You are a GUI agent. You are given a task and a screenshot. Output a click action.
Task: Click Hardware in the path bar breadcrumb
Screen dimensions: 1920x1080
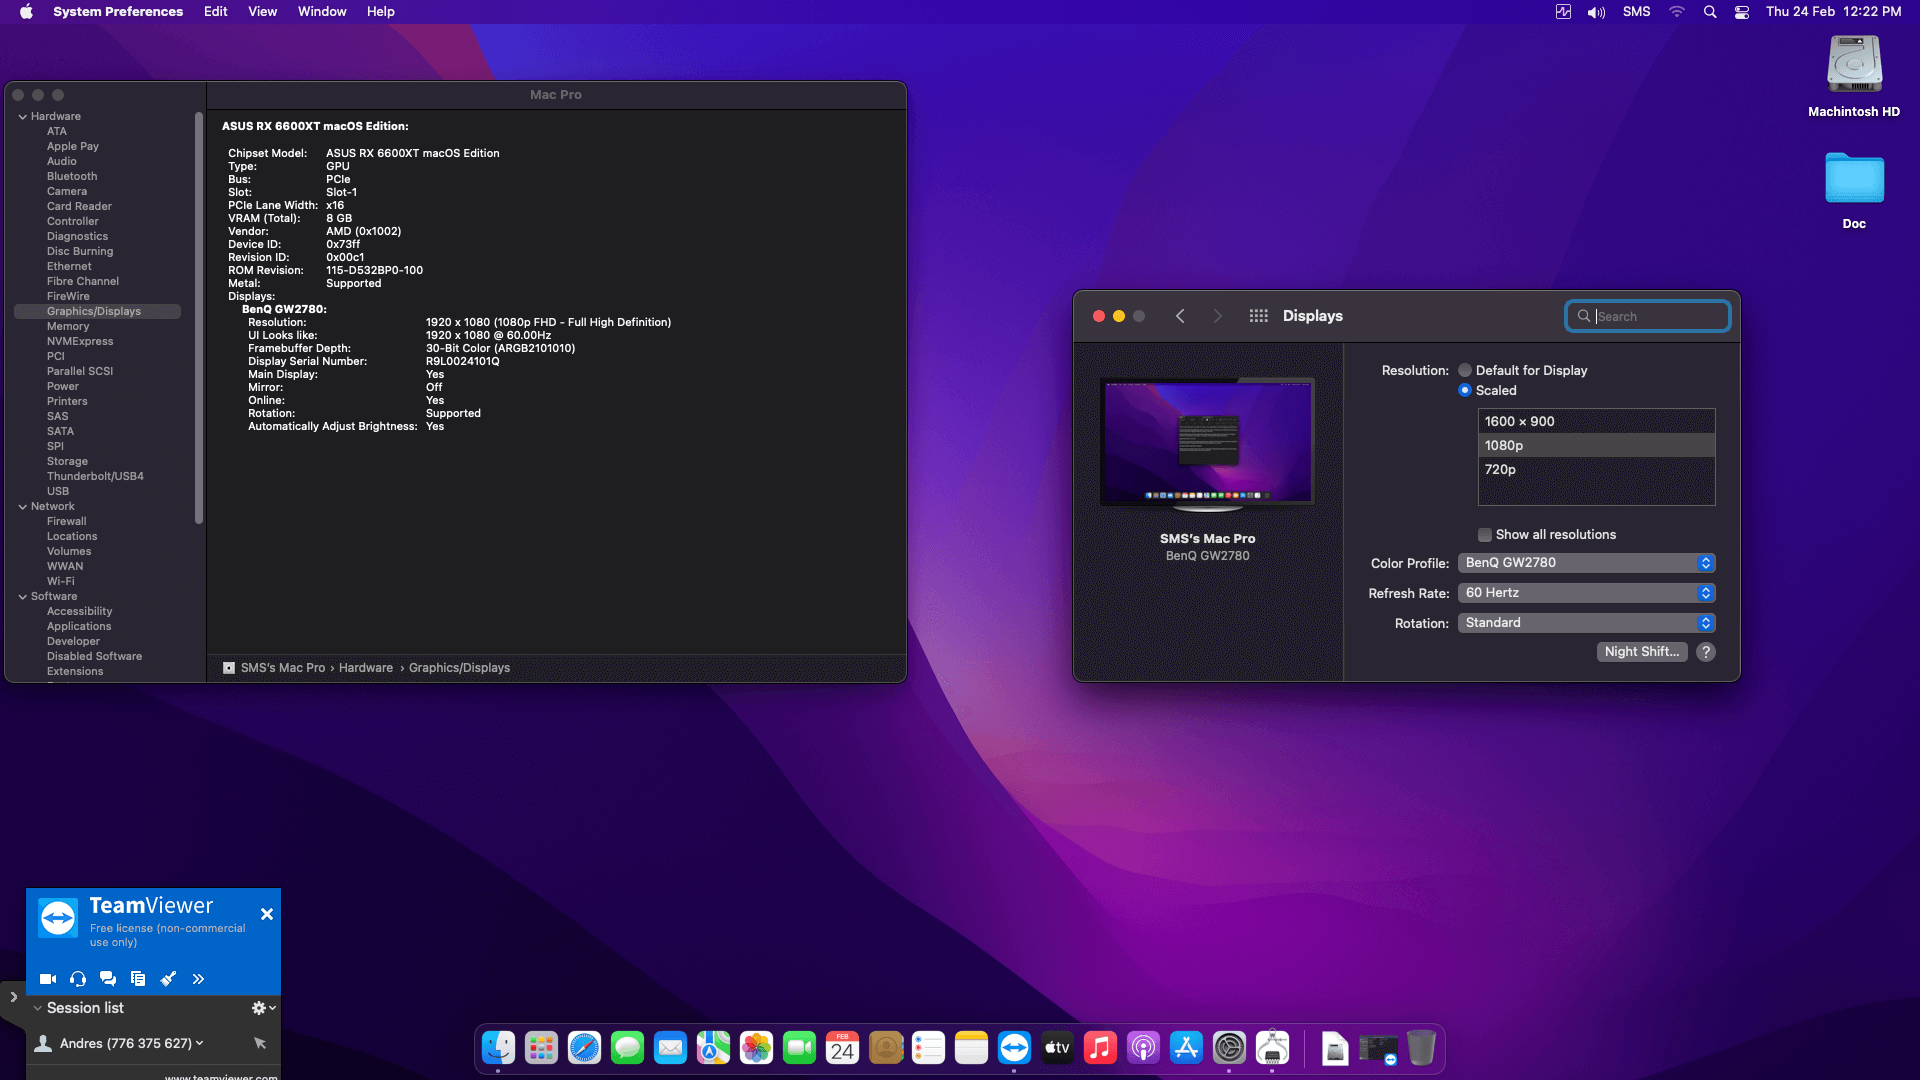(x=366, y=668)
